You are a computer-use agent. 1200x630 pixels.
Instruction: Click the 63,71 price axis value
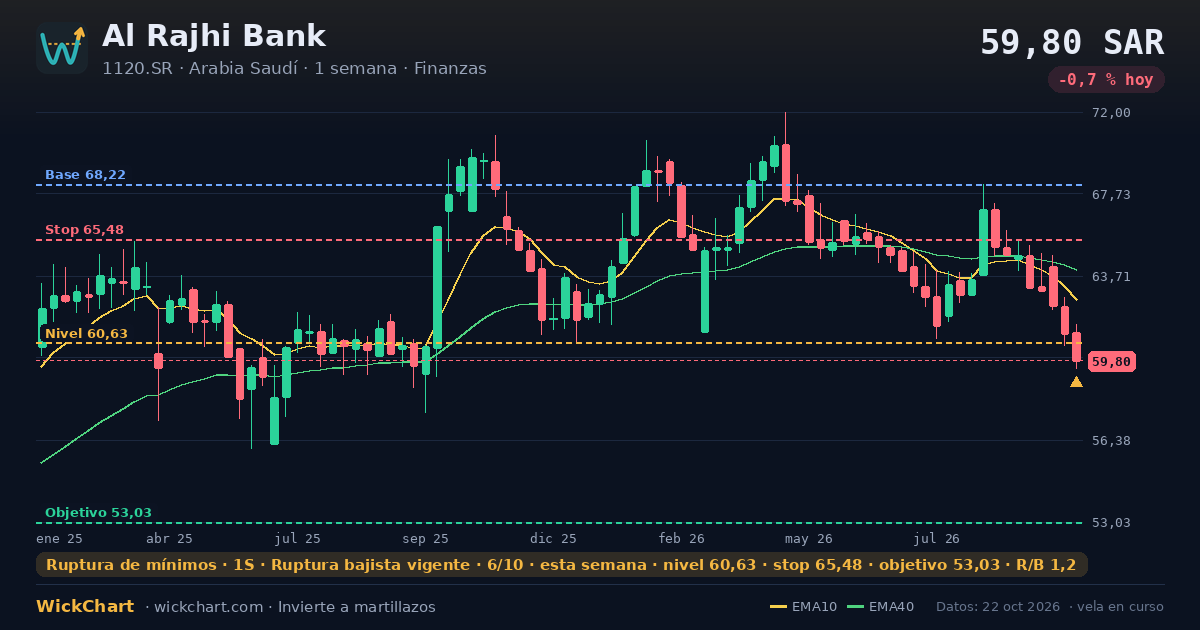(1112, 277)
